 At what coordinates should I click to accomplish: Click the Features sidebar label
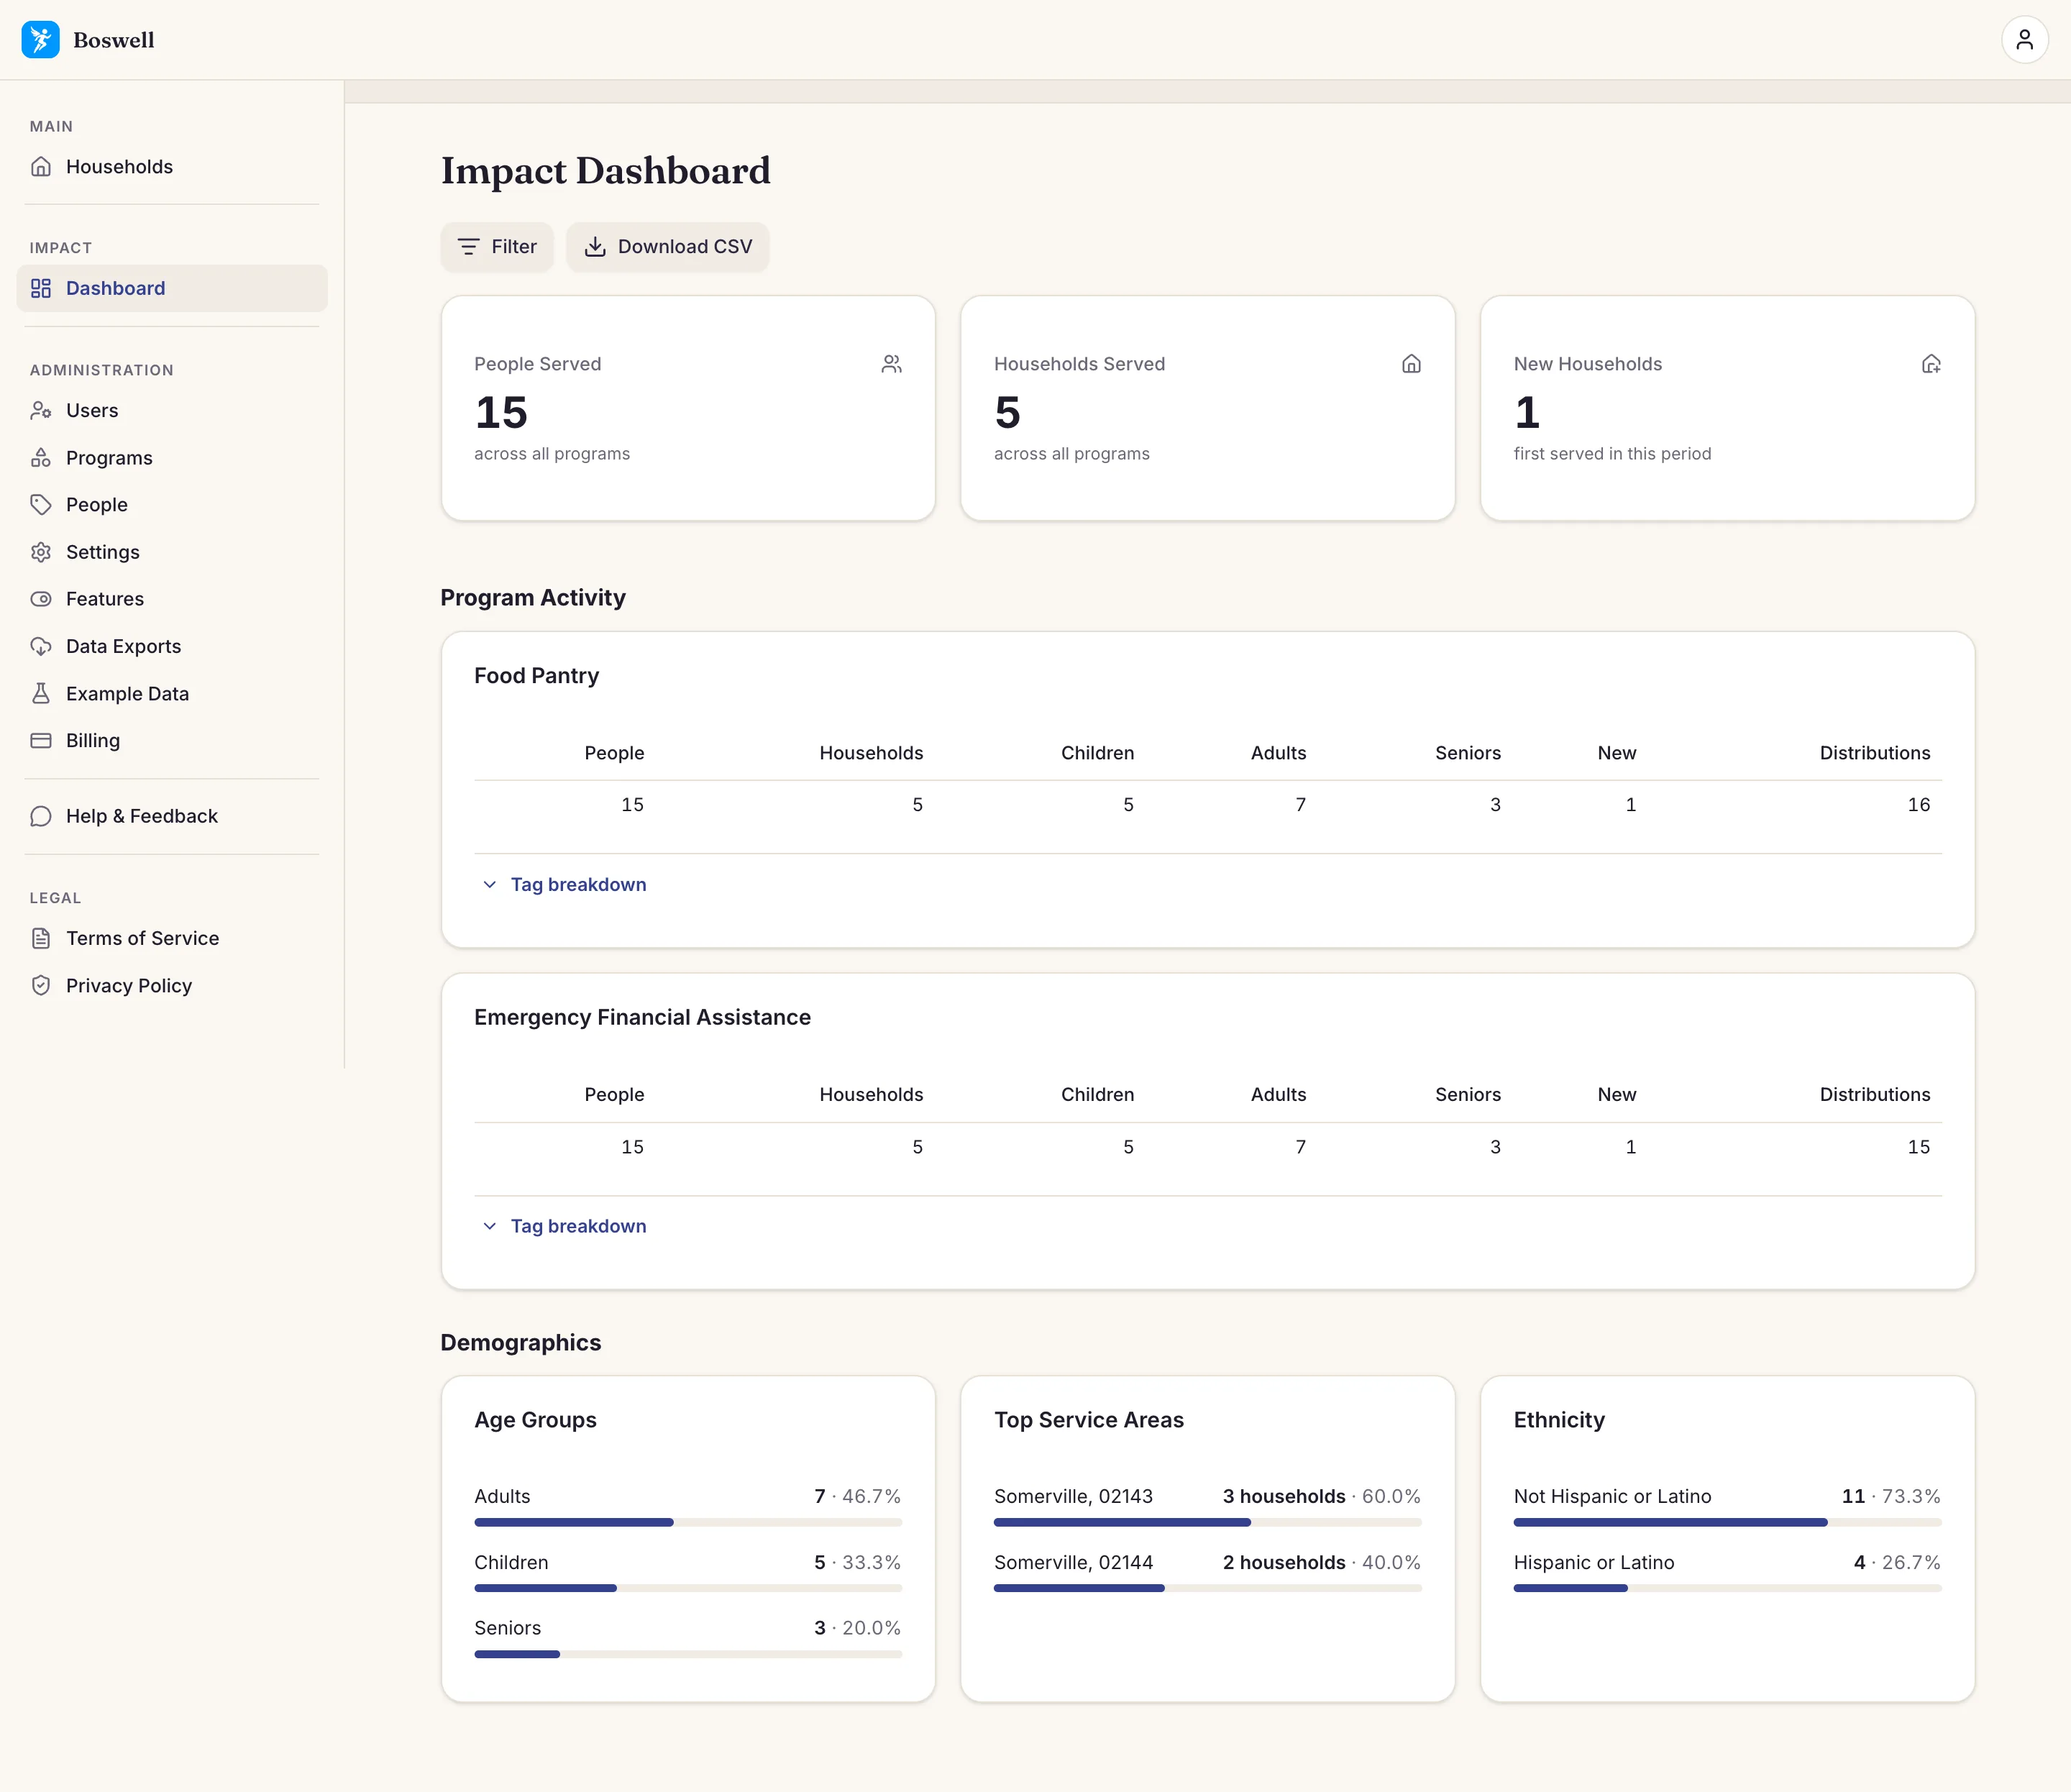(x=105, y=599)
